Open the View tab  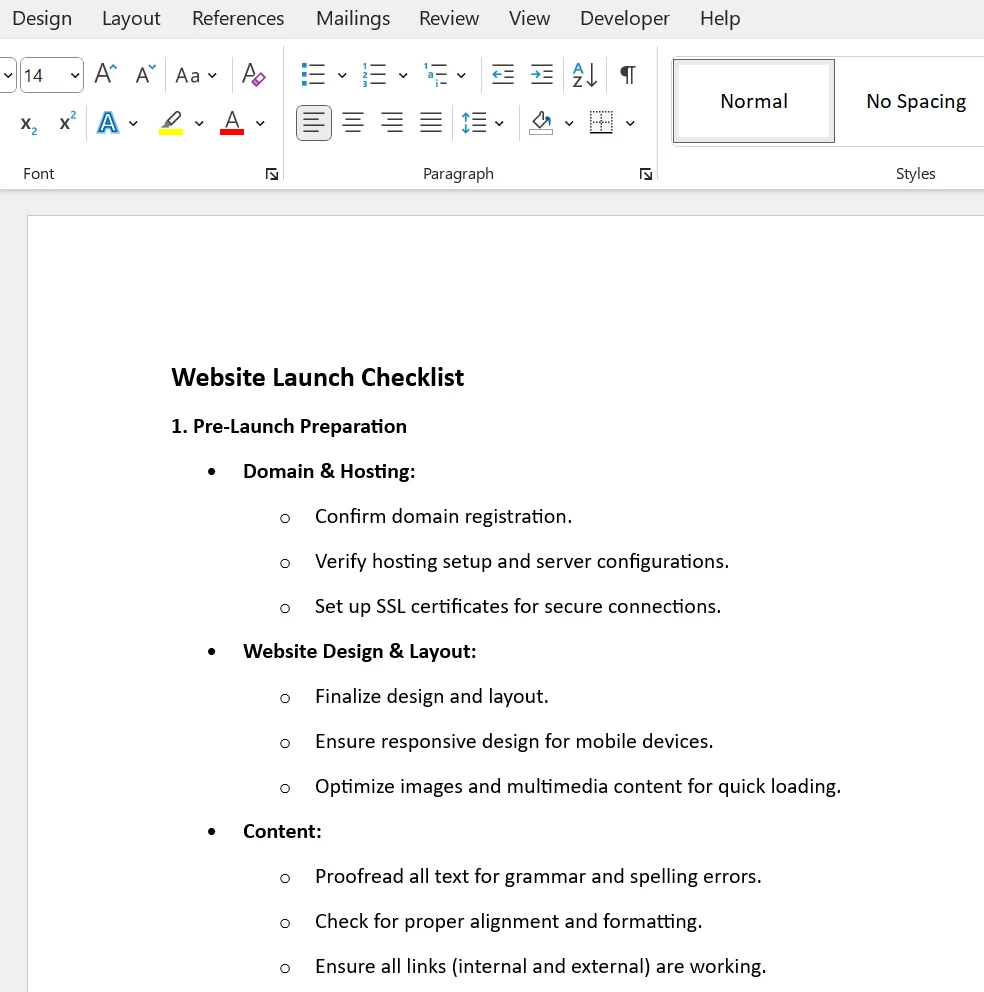point(530,18)
